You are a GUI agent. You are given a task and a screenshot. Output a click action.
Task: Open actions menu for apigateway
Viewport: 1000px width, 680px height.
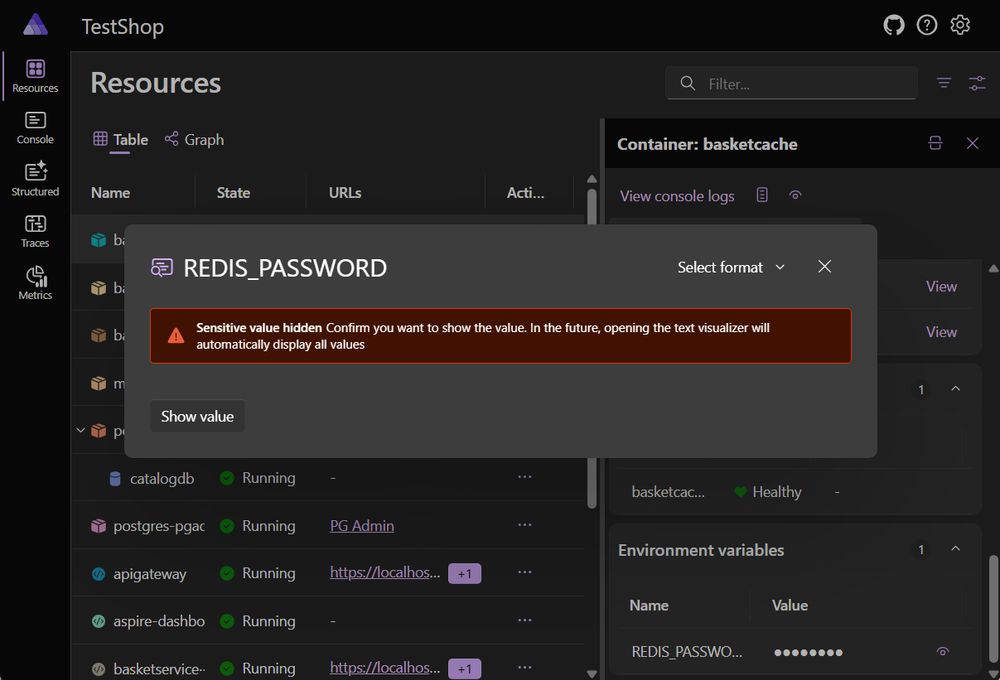524,572
